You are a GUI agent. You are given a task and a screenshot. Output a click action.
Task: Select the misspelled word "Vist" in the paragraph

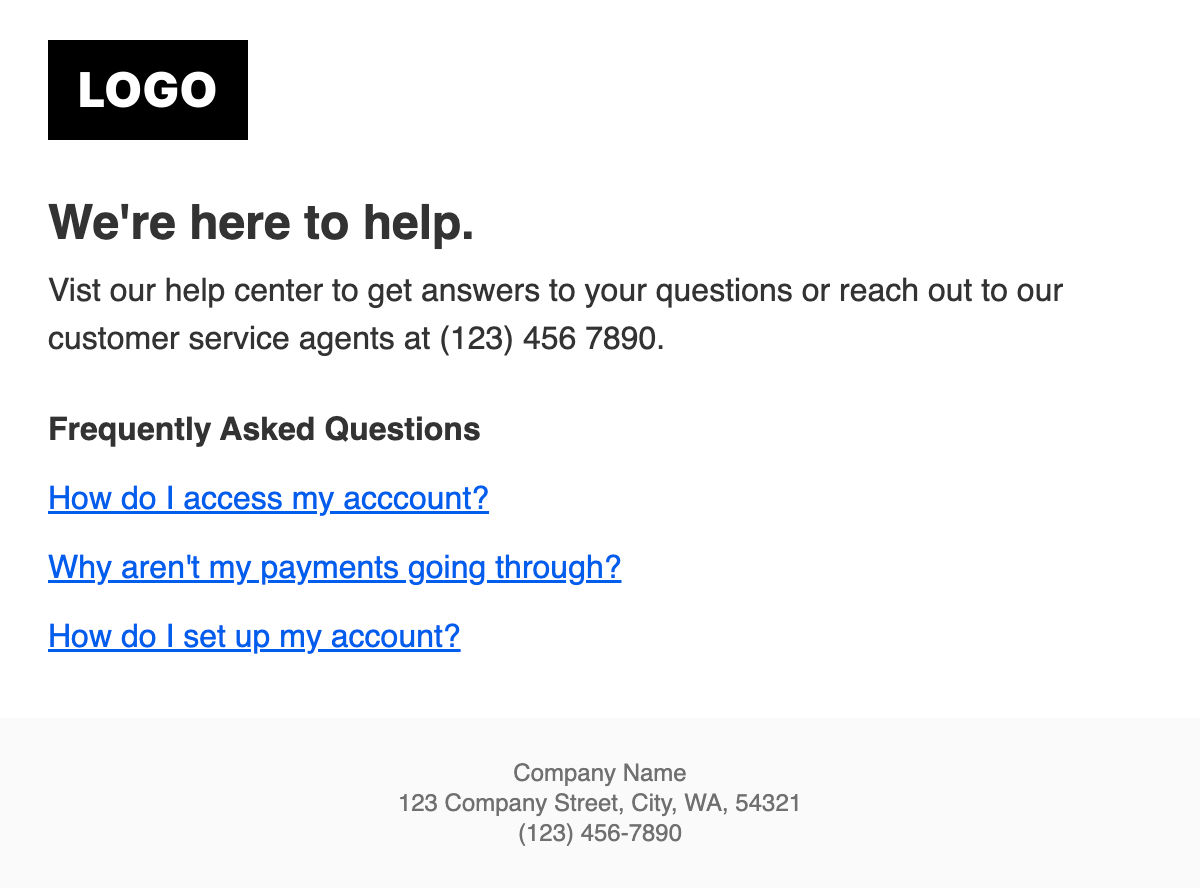tap(74, 291)
